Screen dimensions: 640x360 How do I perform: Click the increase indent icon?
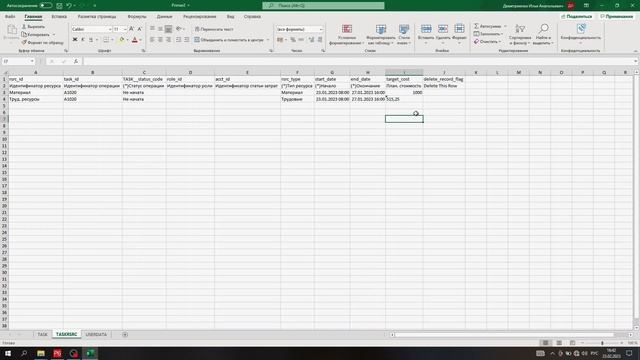187,40
